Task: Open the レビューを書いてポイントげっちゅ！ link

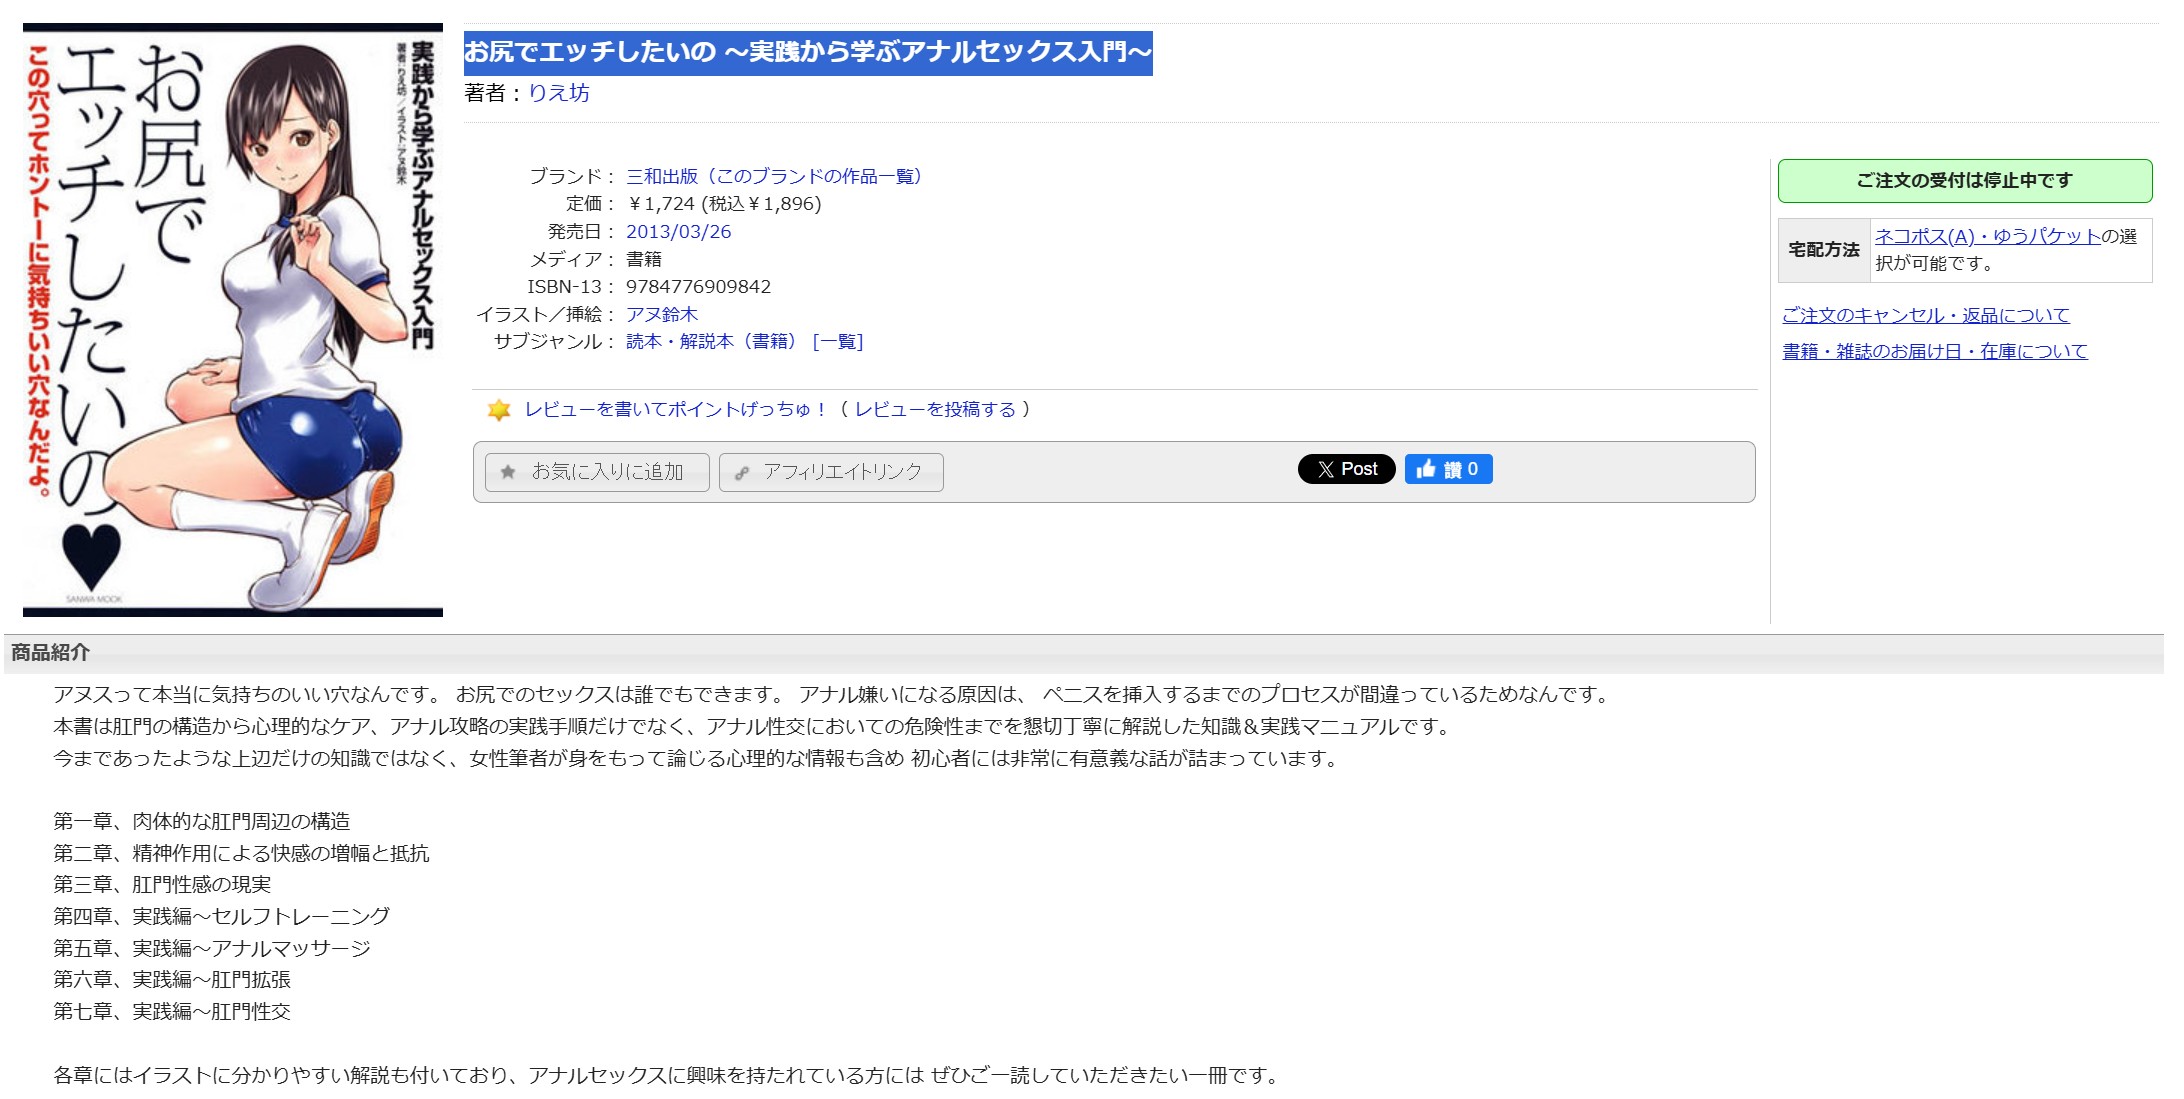Action: click(676, 409)
